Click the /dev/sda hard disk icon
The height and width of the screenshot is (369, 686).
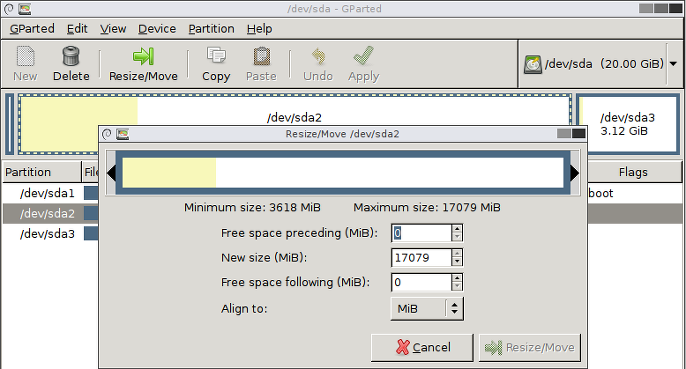point(532,64)
